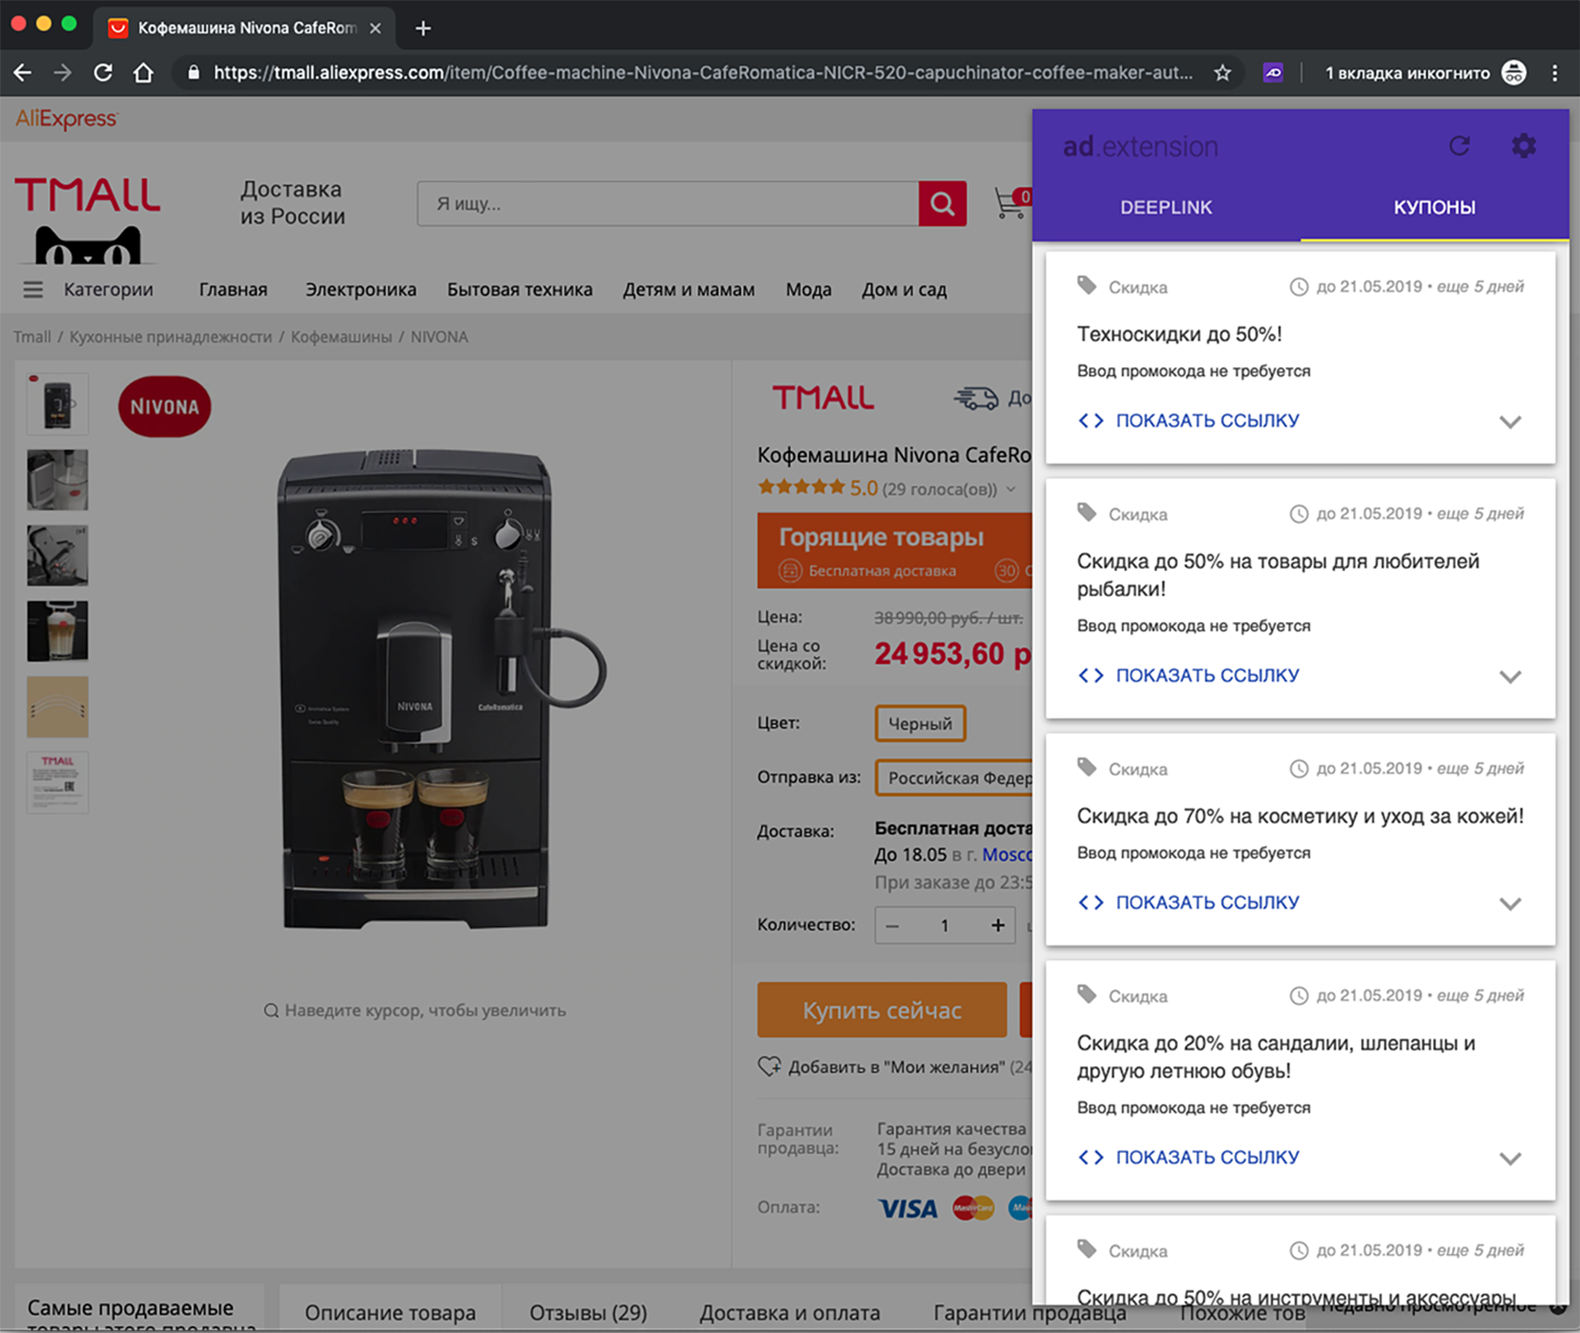Open the Отзывы (29) tab
Image resolution: width=1580 pixels, height=1333 pixels.
588,1312
